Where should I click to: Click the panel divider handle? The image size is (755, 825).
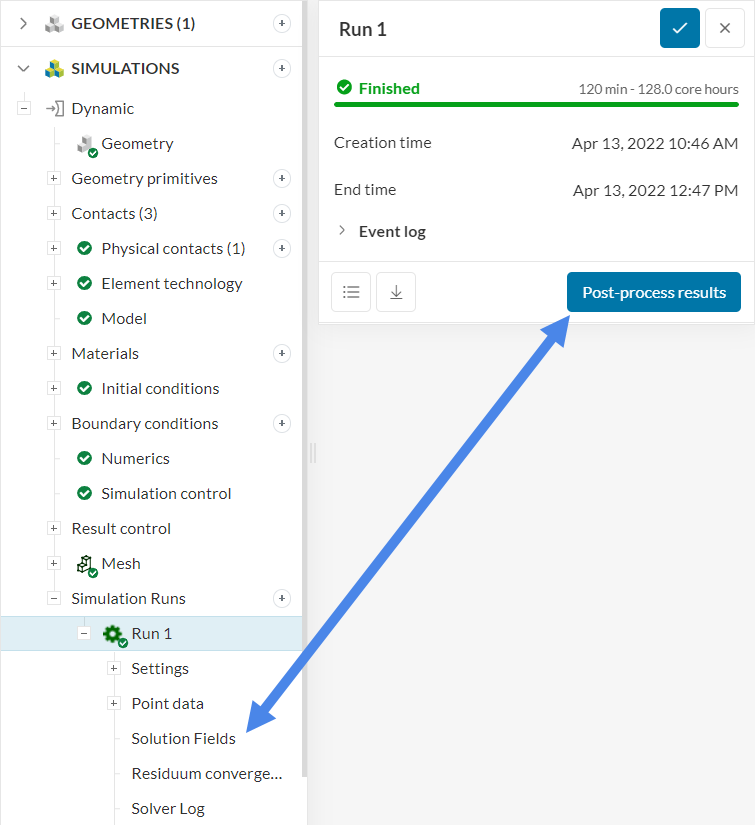(312, 453)
